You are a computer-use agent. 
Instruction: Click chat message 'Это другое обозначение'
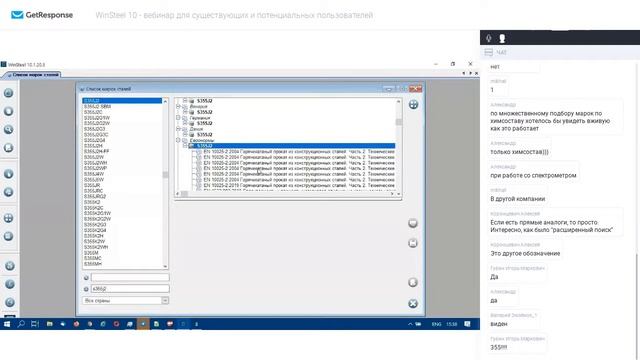pyautogui.click(x=525, y=253)
